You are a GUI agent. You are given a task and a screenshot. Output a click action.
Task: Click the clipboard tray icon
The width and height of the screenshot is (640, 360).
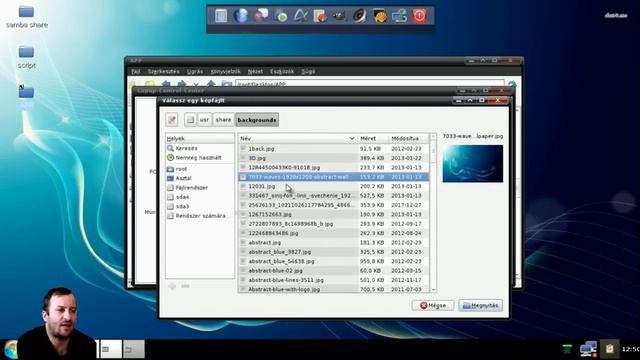pyautogui.click(x=609, y=349)
